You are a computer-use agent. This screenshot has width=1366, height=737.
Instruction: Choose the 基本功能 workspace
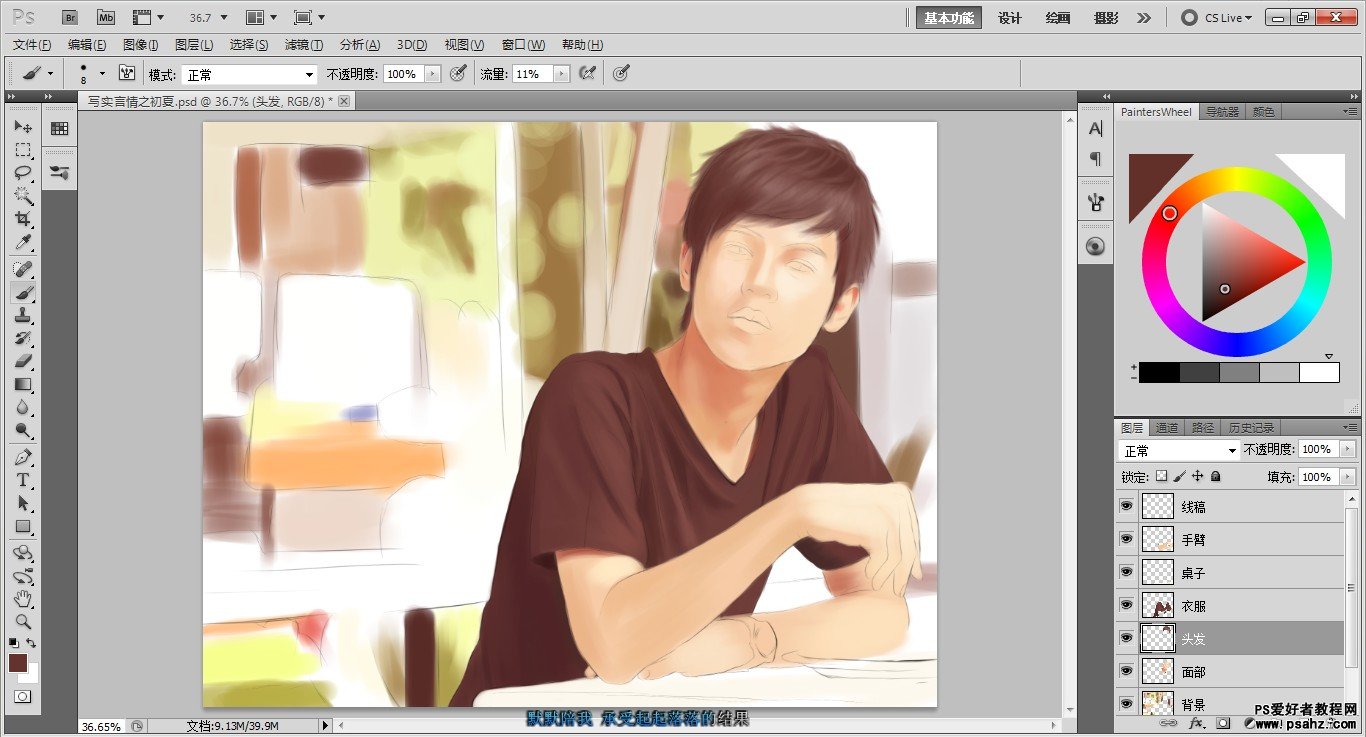[x=949, y=18]
